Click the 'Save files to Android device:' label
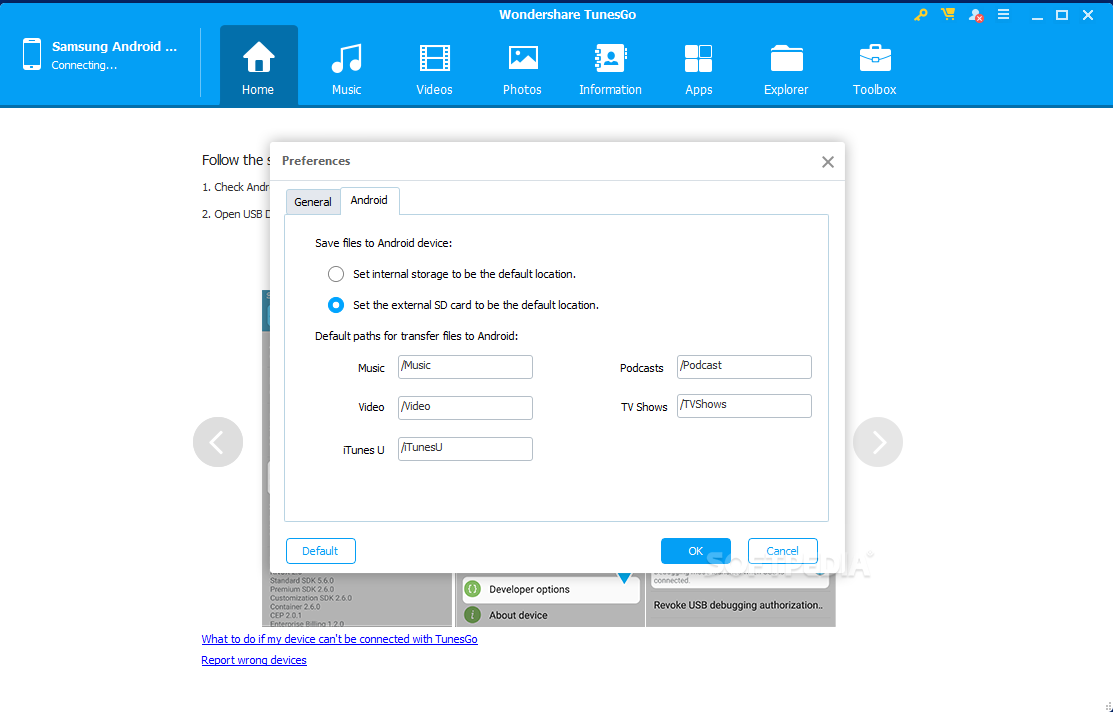The height and width of the screenshot is (712, 1113). point(383,243)
